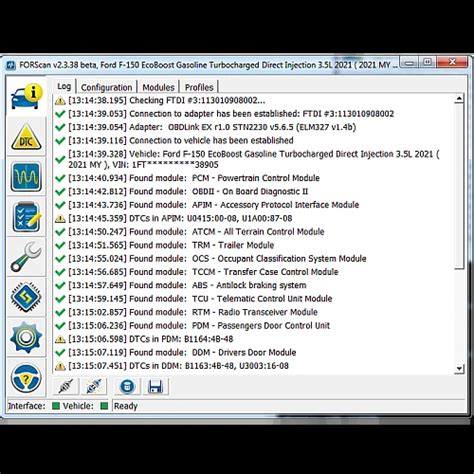
Task: Click the log scrollbar up arrow
Action: click(x=459, y=99)
